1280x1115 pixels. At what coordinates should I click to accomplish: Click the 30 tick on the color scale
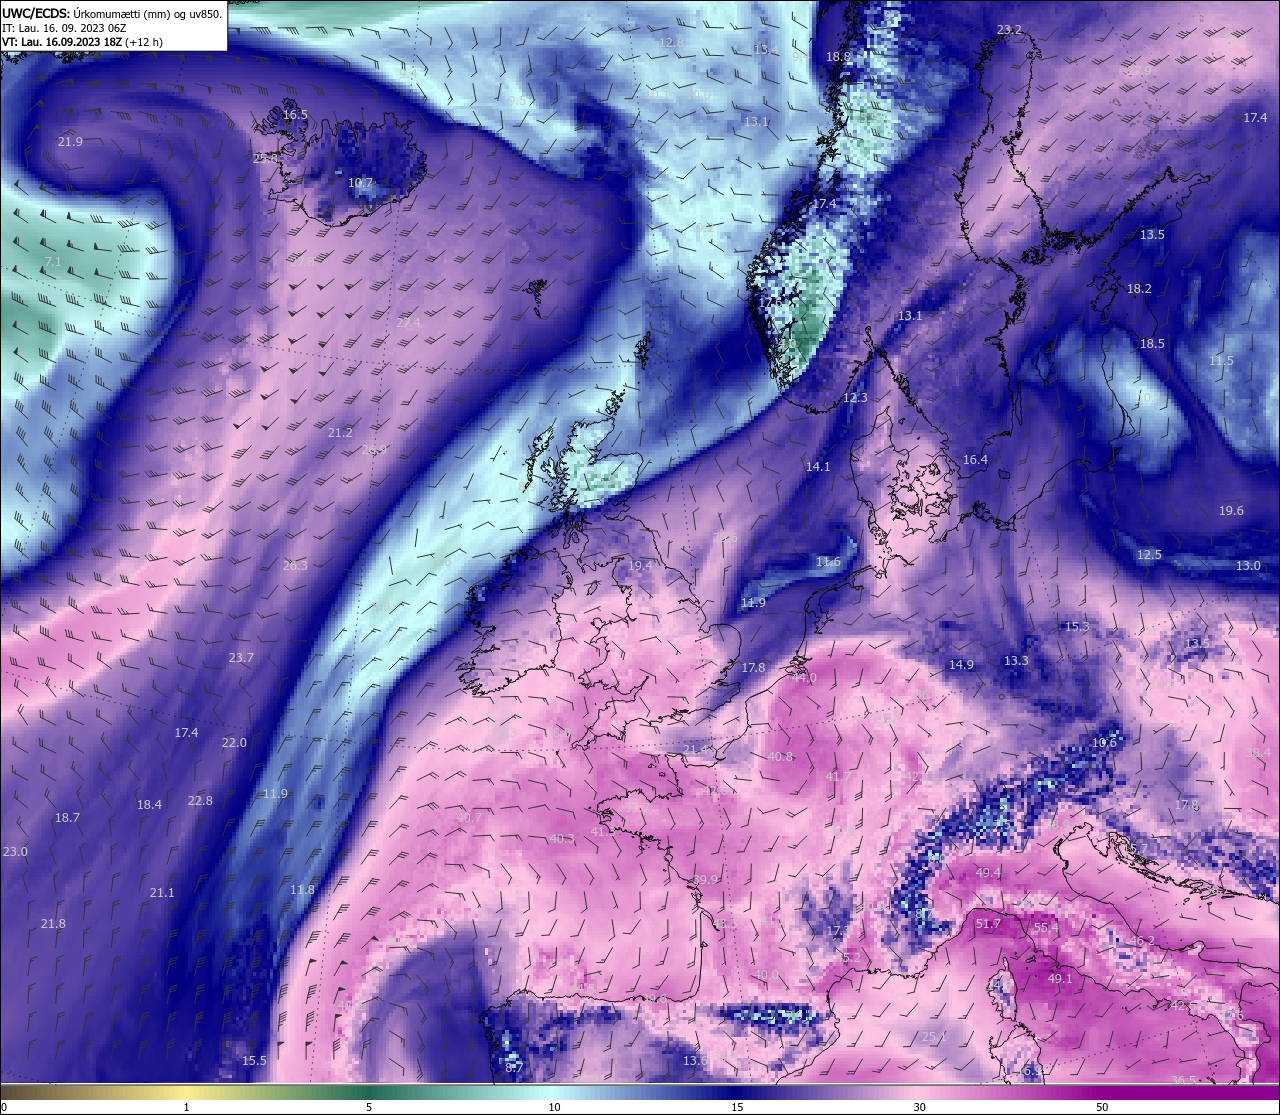pyautogui.click(x=919, y=1107)
